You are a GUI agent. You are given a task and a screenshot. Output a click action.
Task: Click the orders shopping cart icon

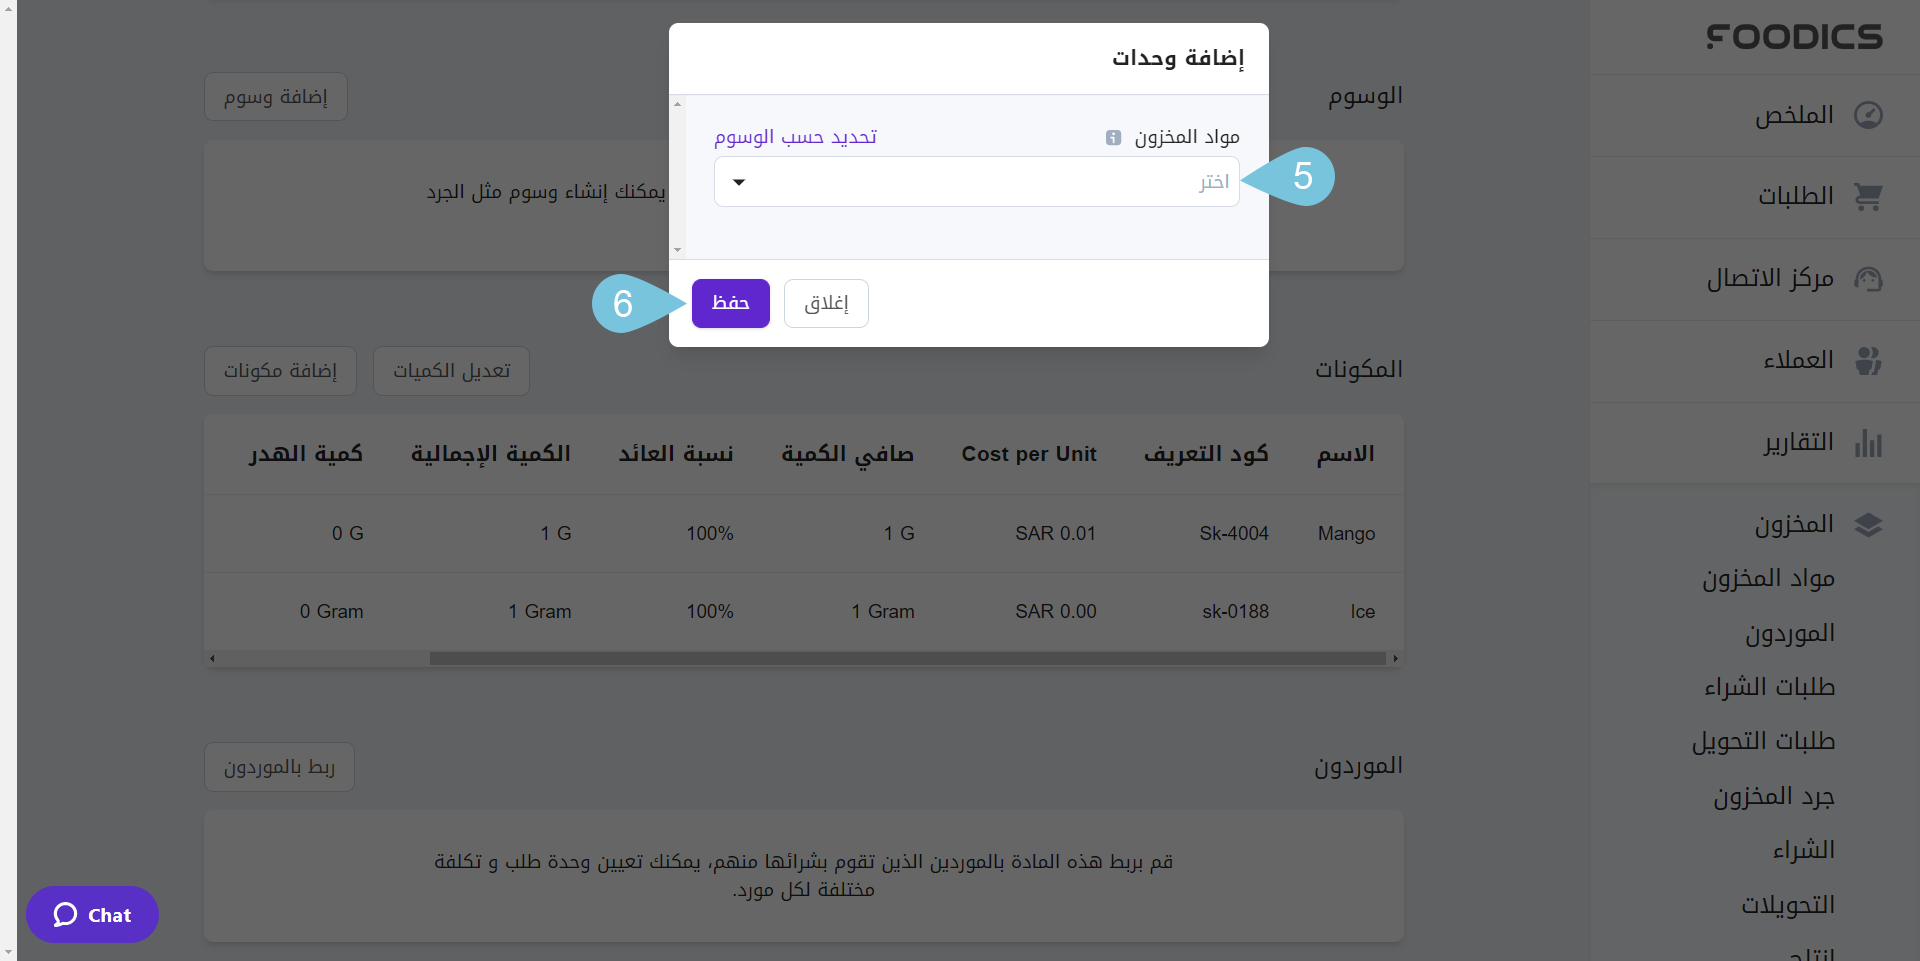1868,197
